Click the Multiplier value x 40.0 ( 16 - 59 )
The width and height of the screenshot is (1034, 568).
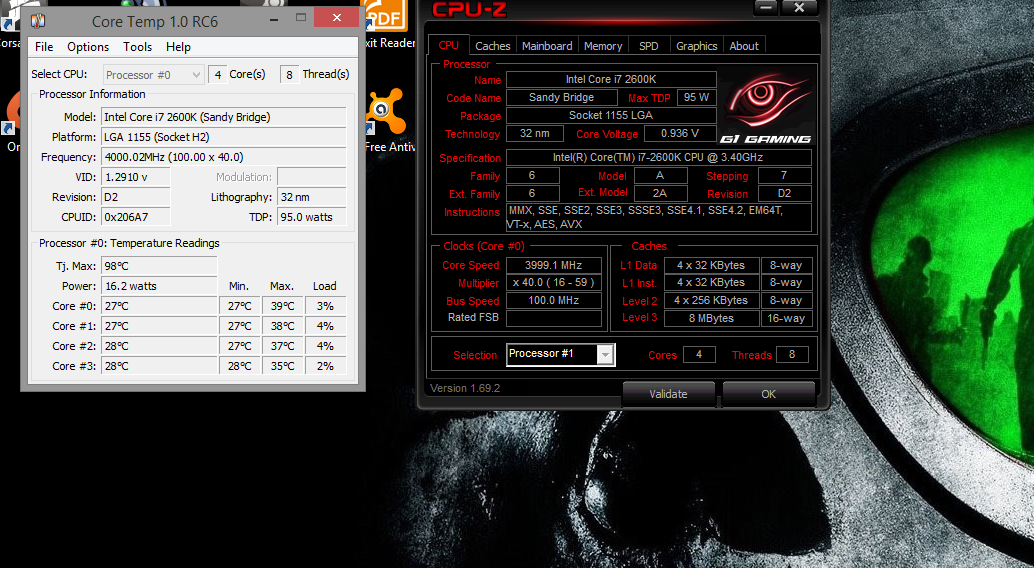coord(553,282)
